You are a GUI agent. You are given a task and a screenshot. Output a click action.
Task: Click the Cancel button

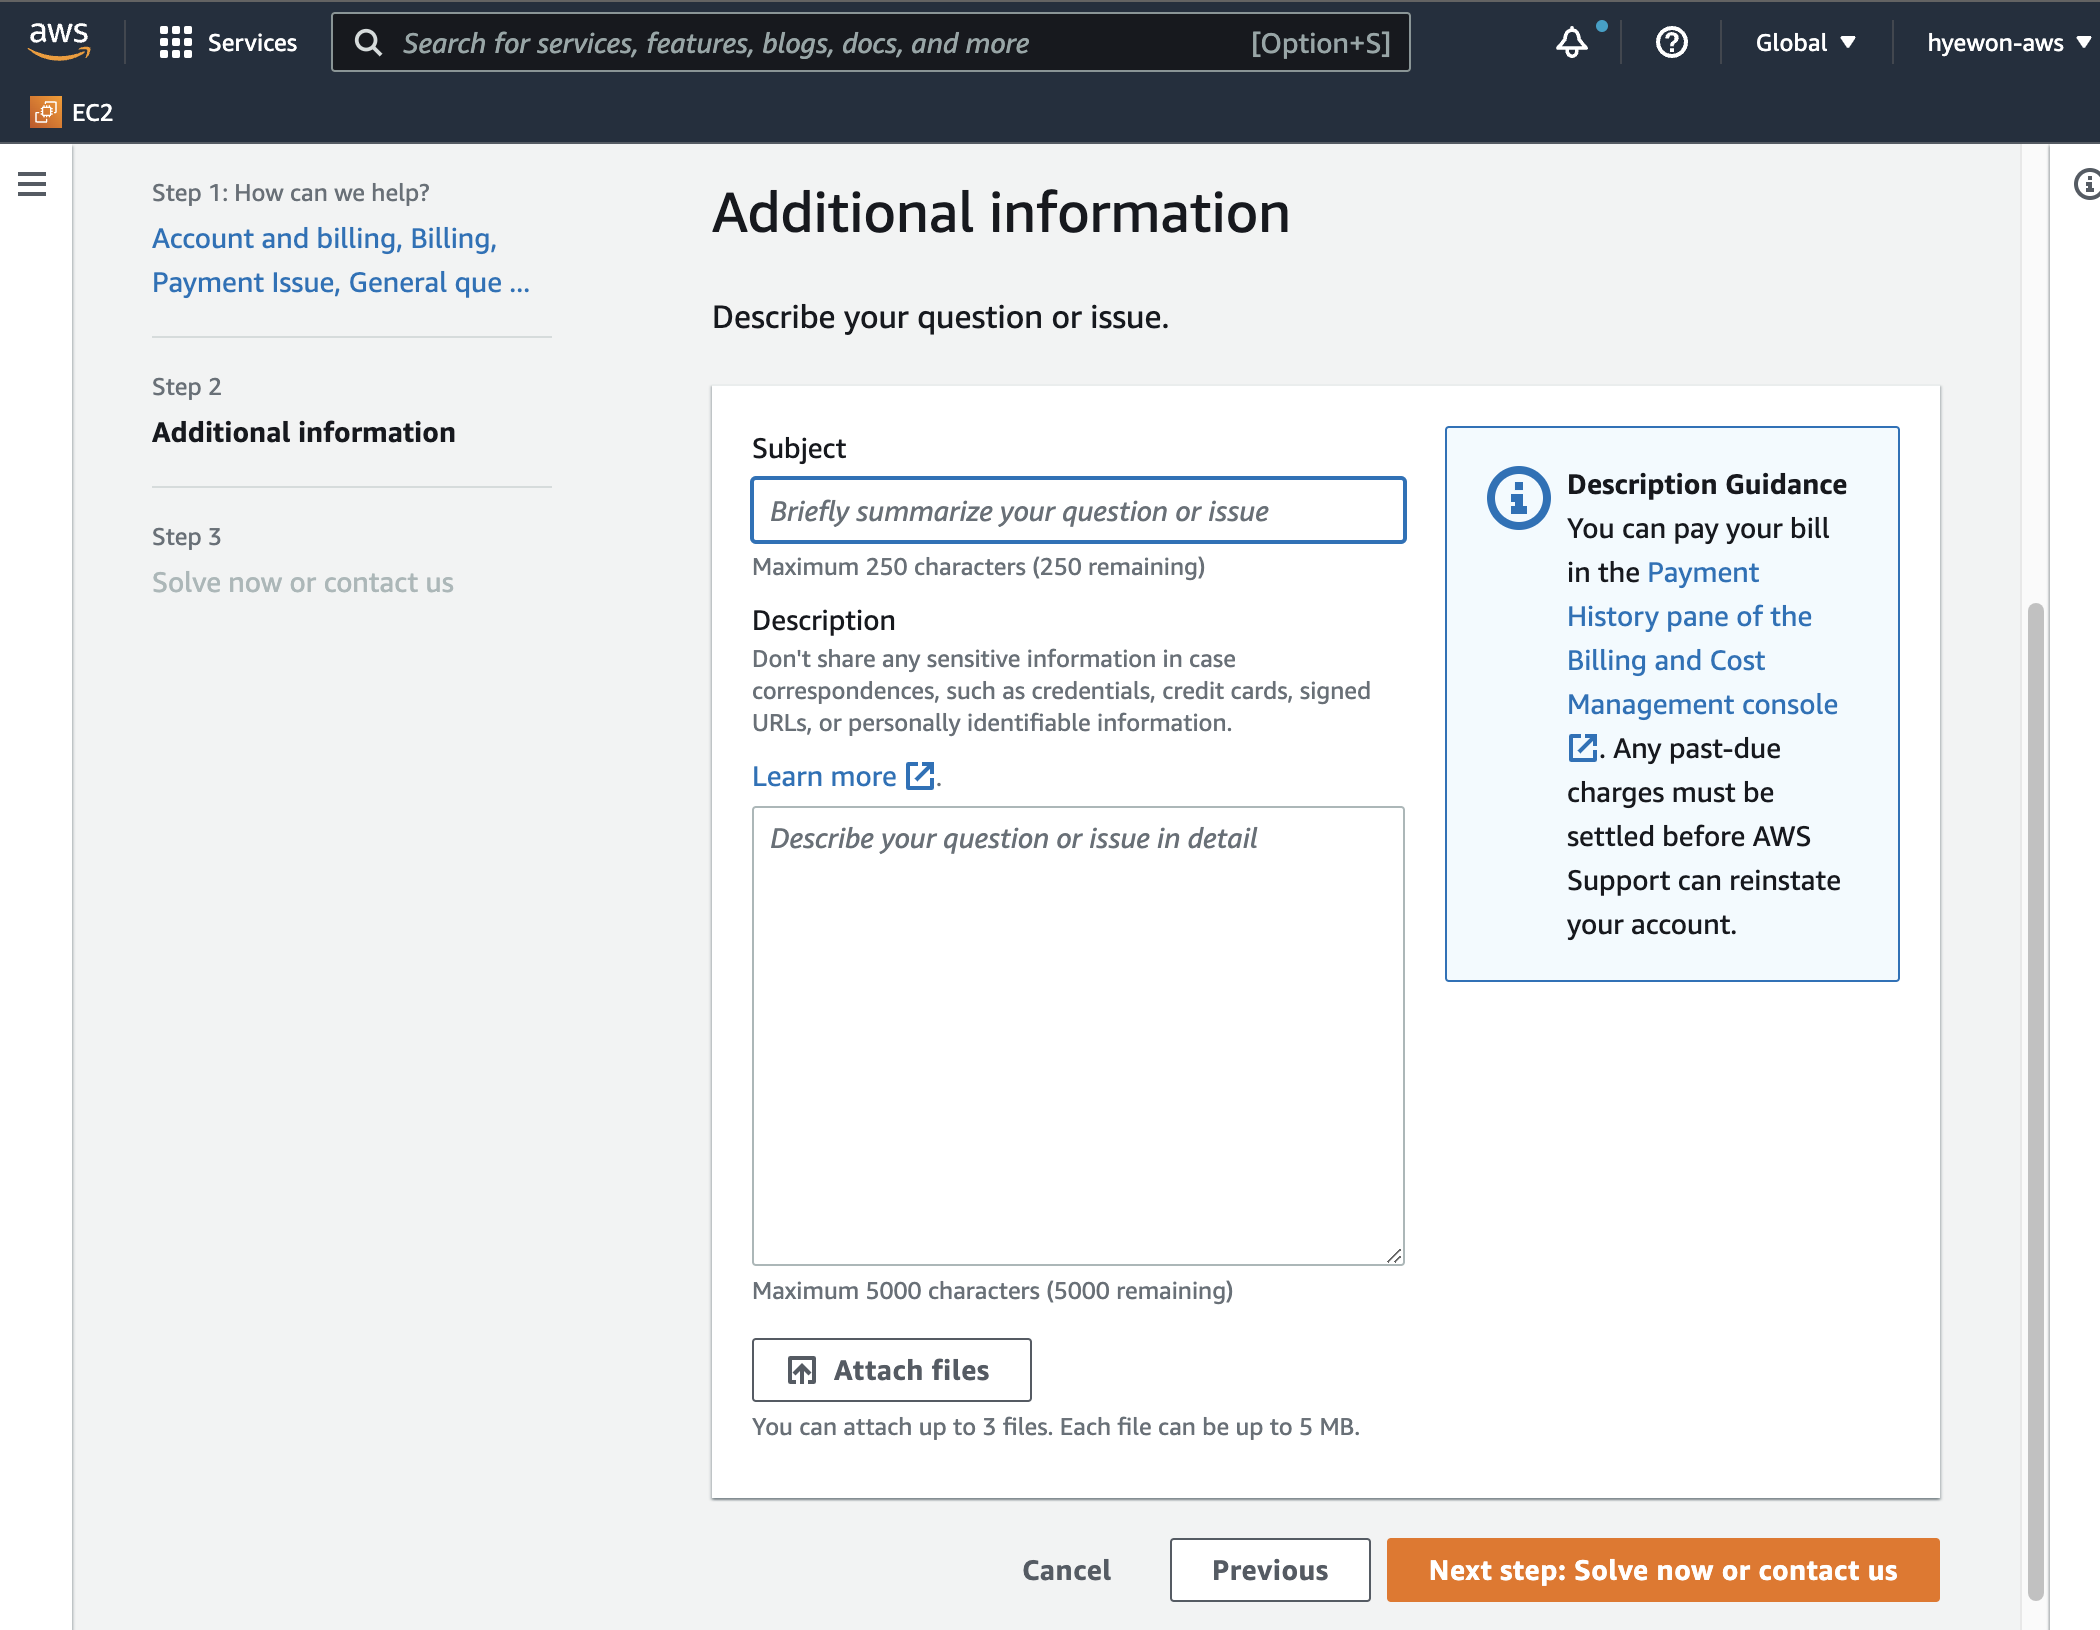pyautogui.click(x=1066, y=1570)
